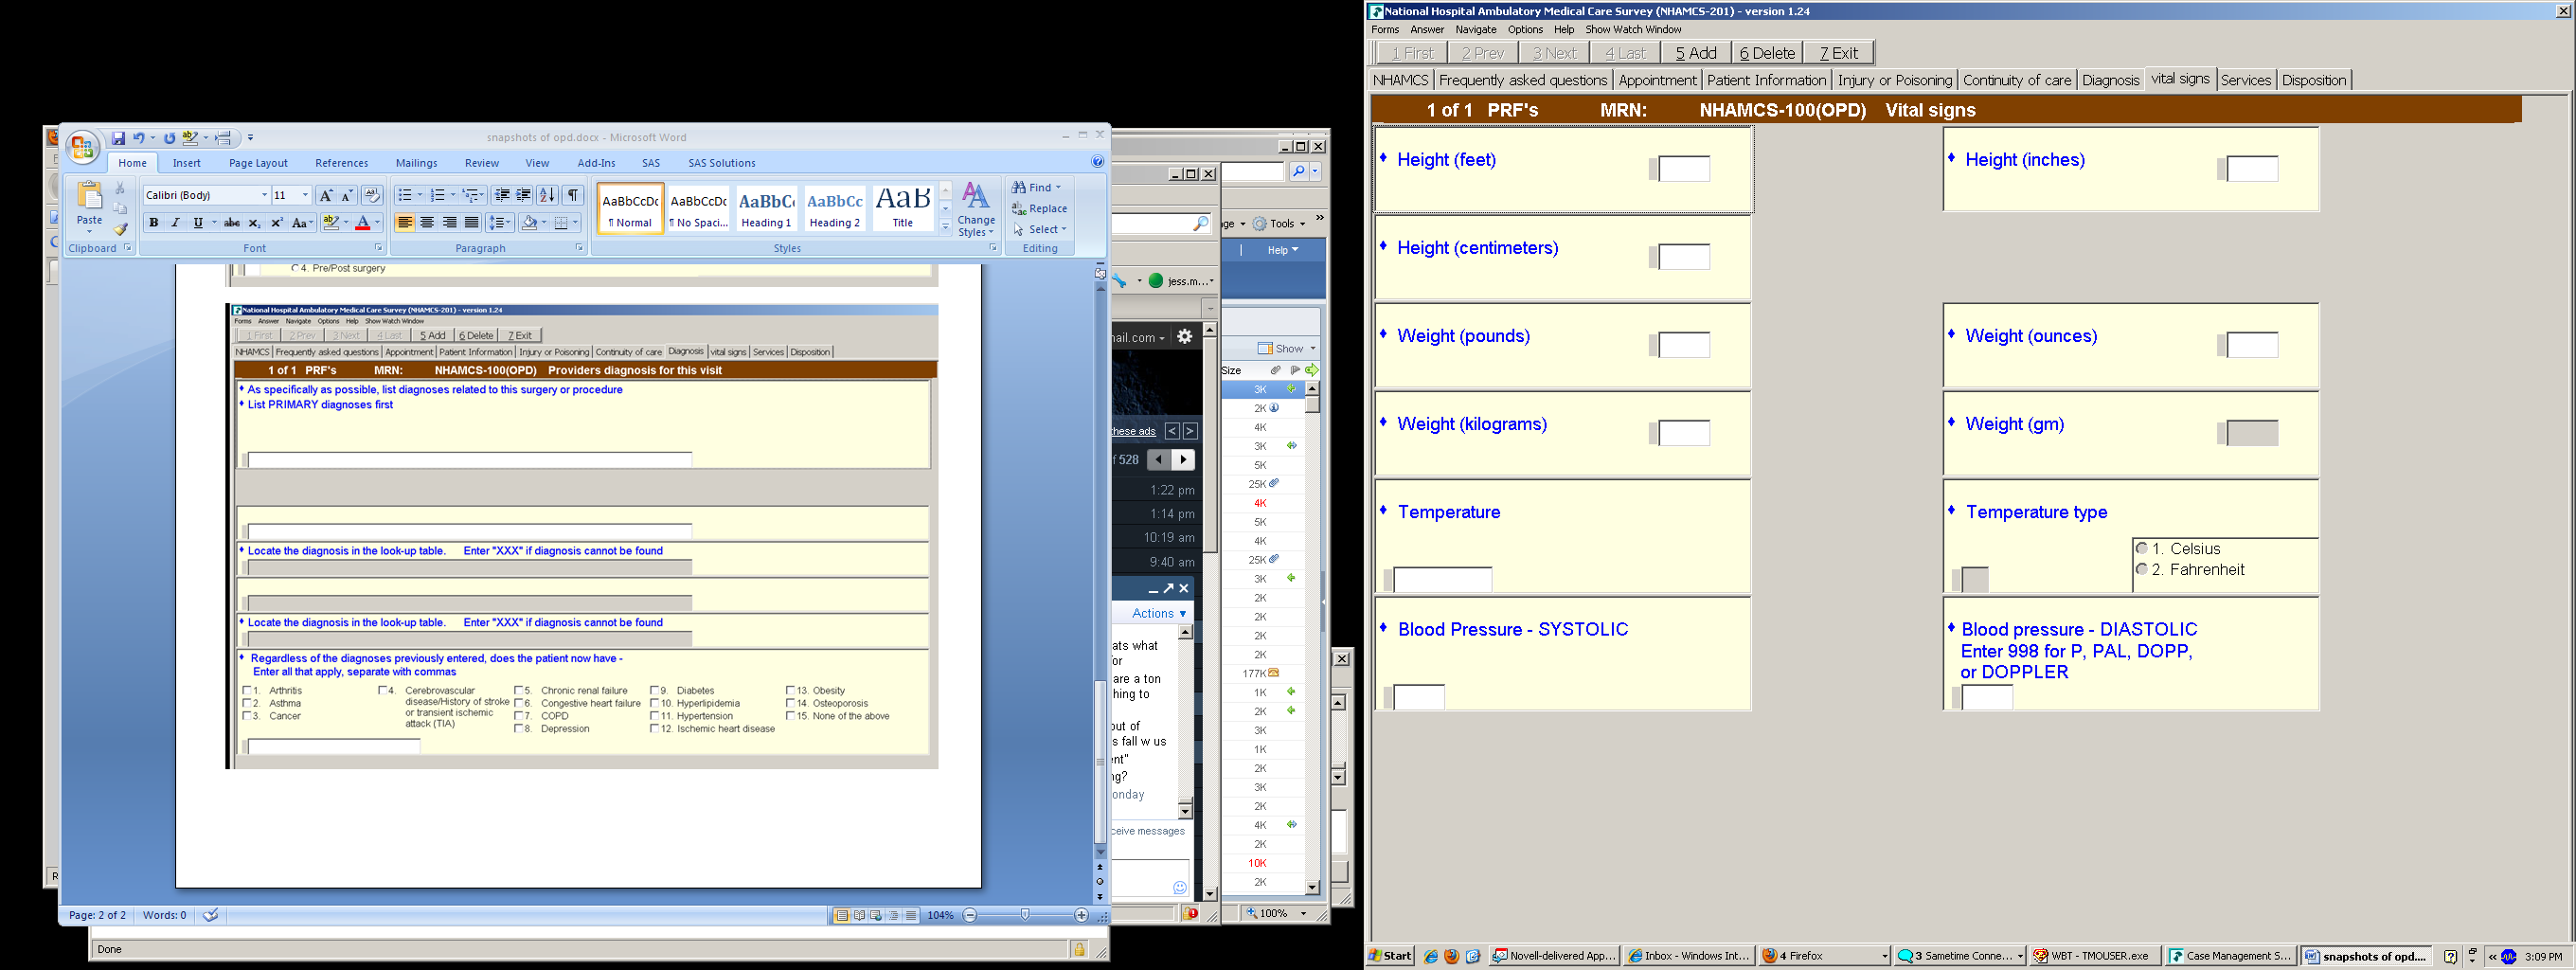
Task: Select the Fahrenheit temperature type
Action: pos(2142,570)
